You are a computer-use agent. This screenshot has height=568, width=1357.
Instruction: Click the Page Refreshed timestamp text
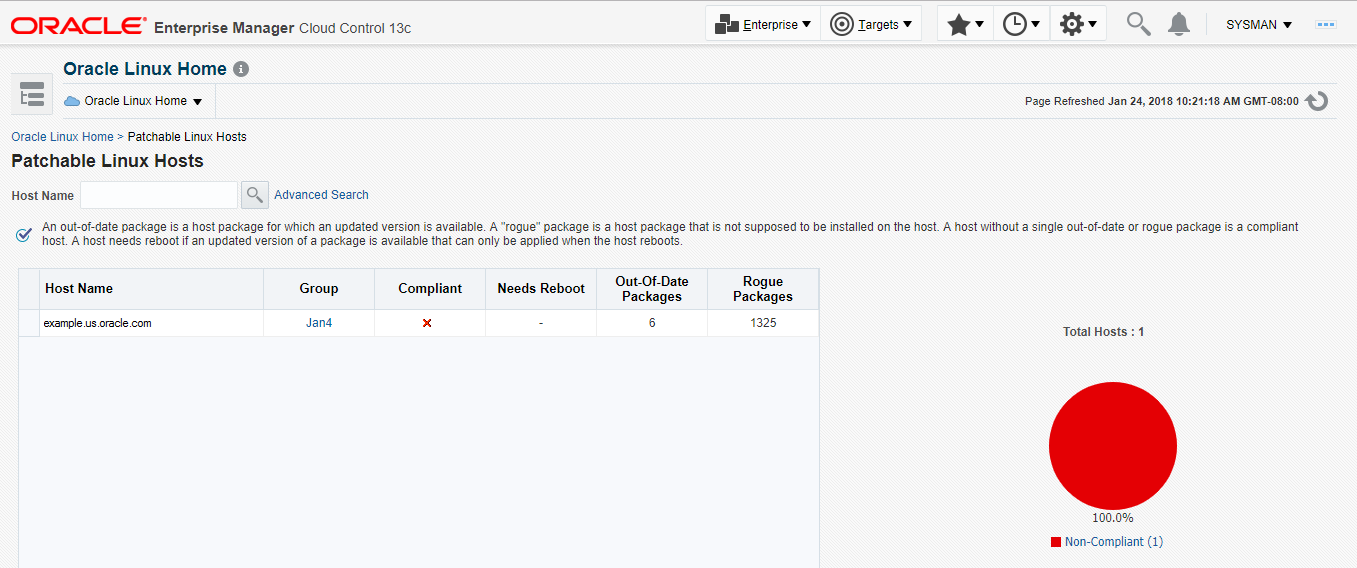[x=1162, y=101]
